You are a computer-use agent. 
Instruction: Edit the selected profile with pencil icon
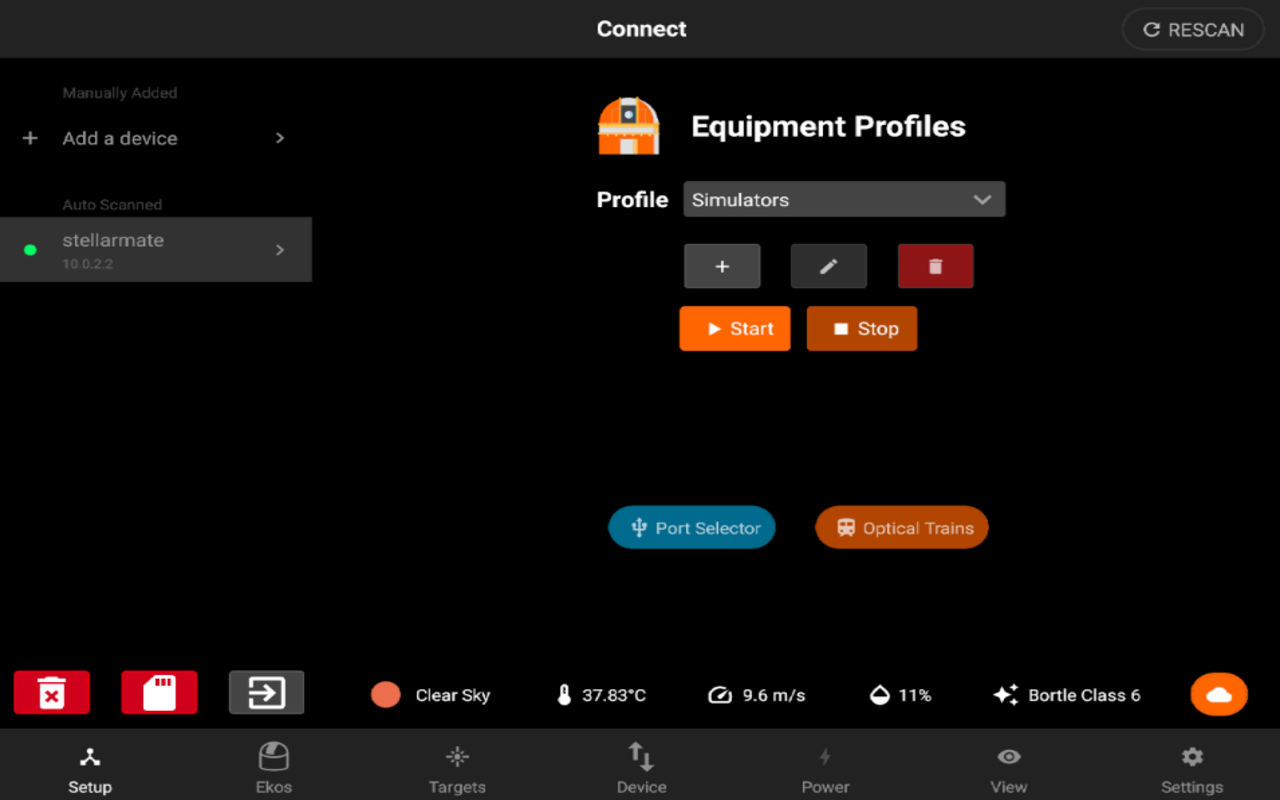(828, 267)
